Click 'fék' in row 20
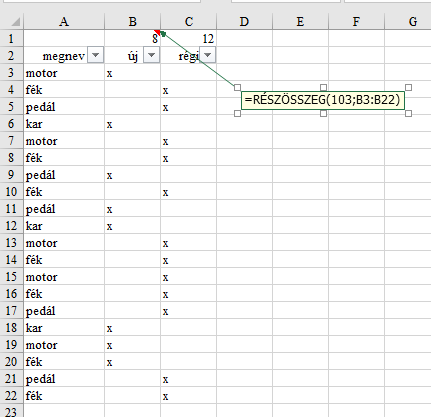Screen dimensions: 431x417 click(x=34, y=362)
